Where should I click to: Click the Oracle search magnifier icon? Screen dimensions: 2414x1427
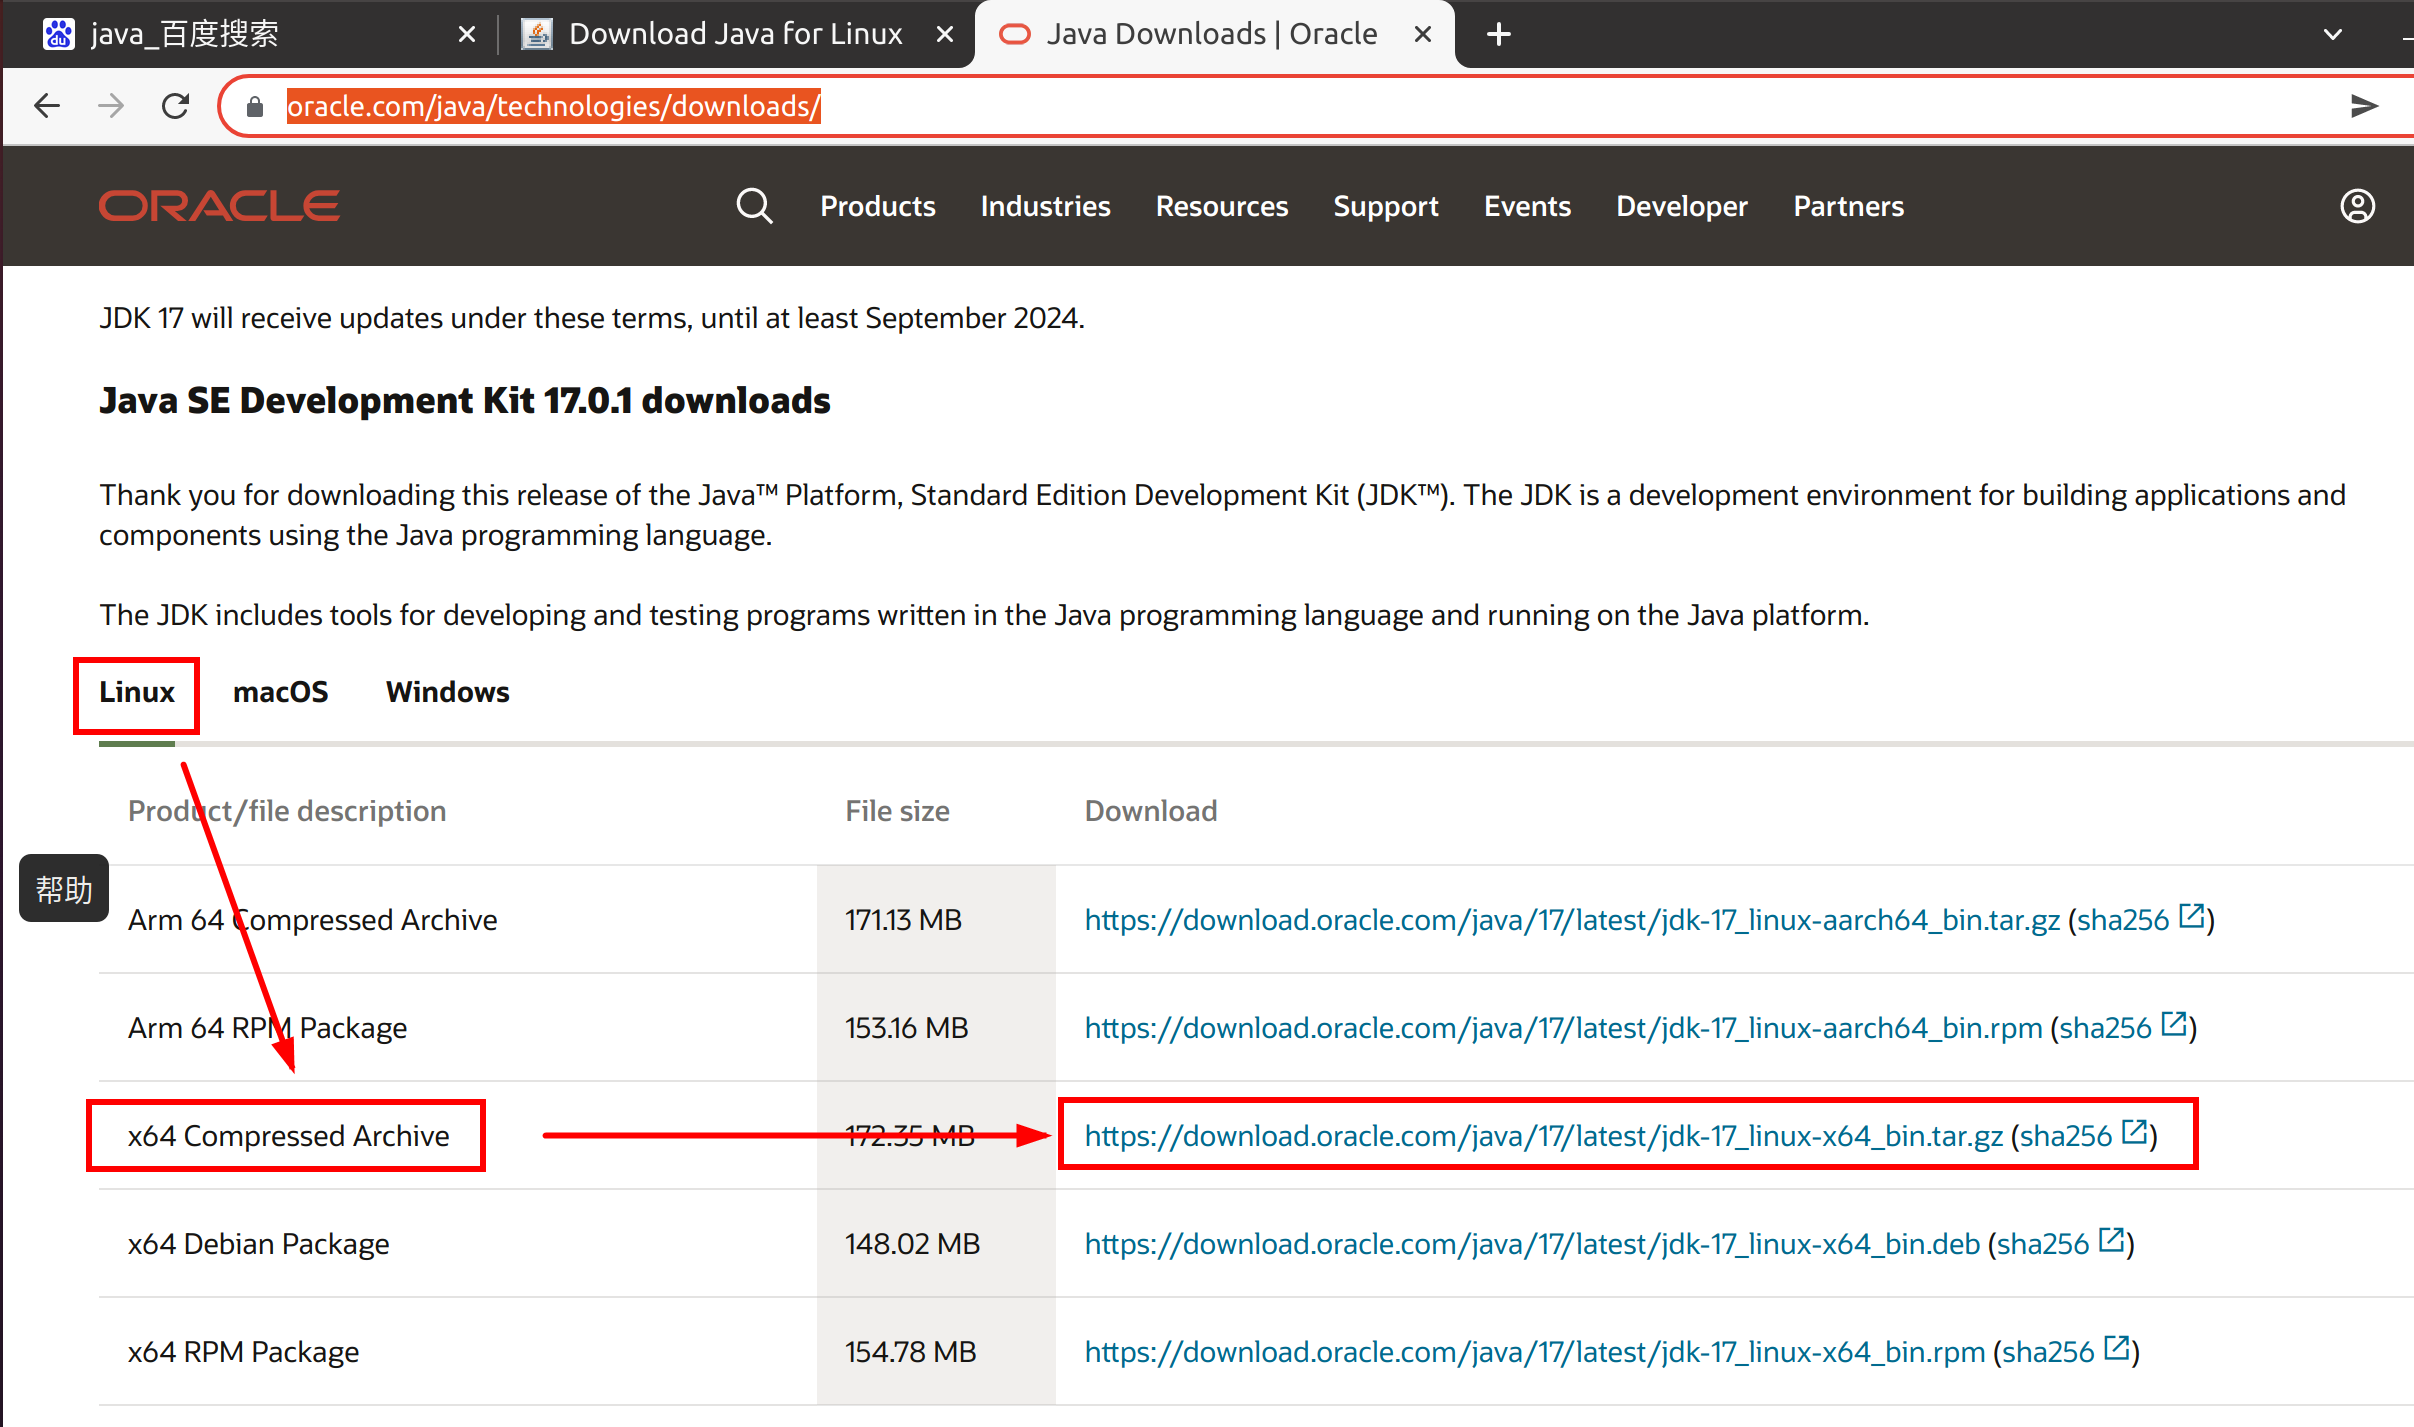[754, 206]
